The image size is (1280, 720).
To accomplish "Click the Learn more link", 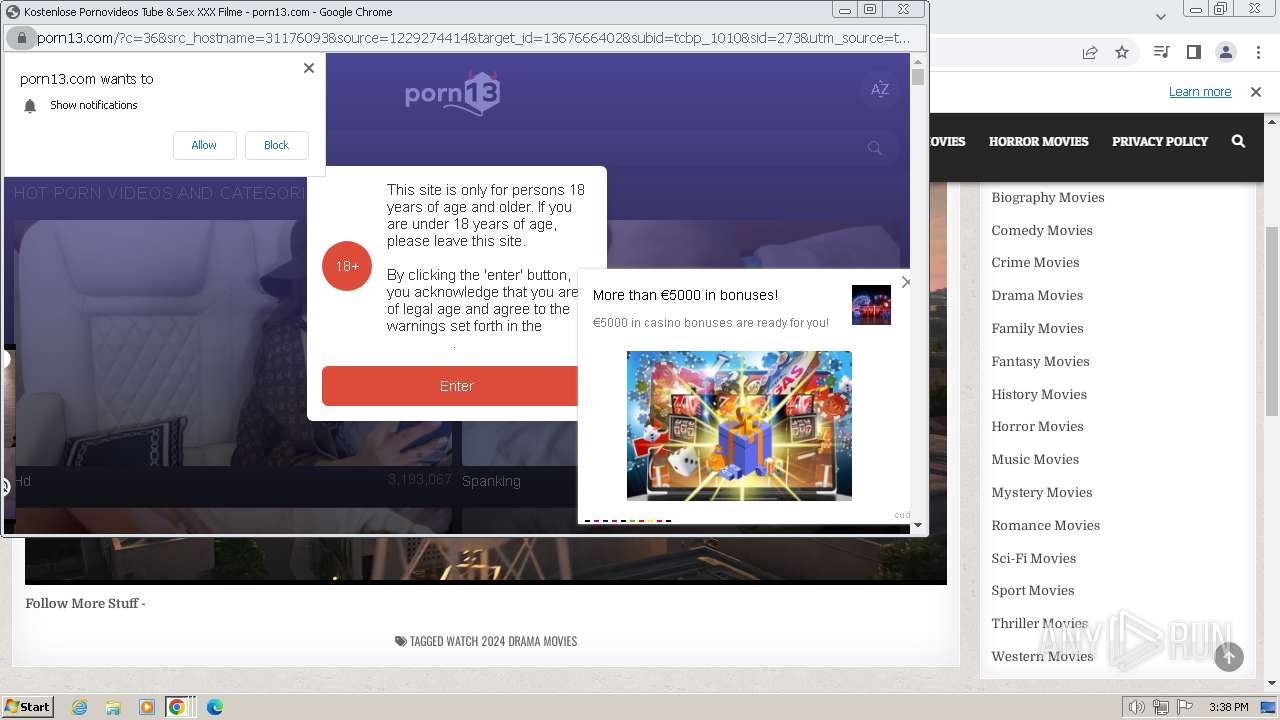I will pos(1200,92).
